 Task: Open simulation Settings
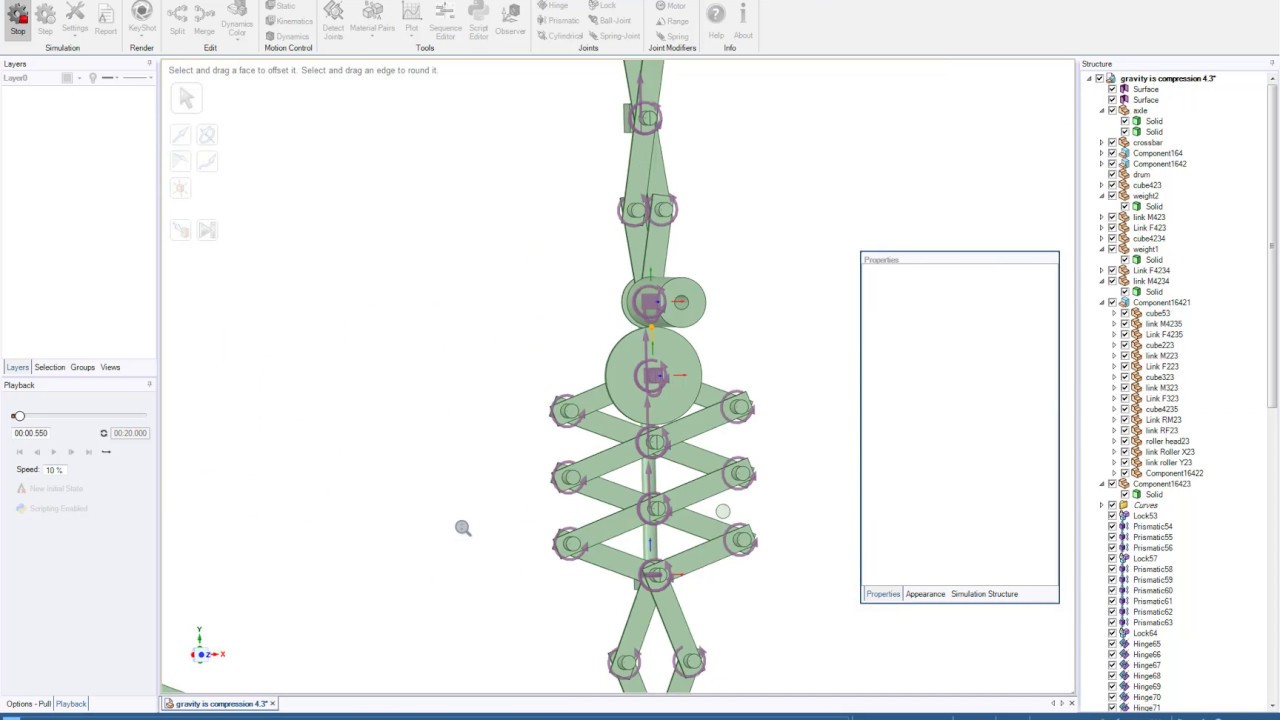75,20
